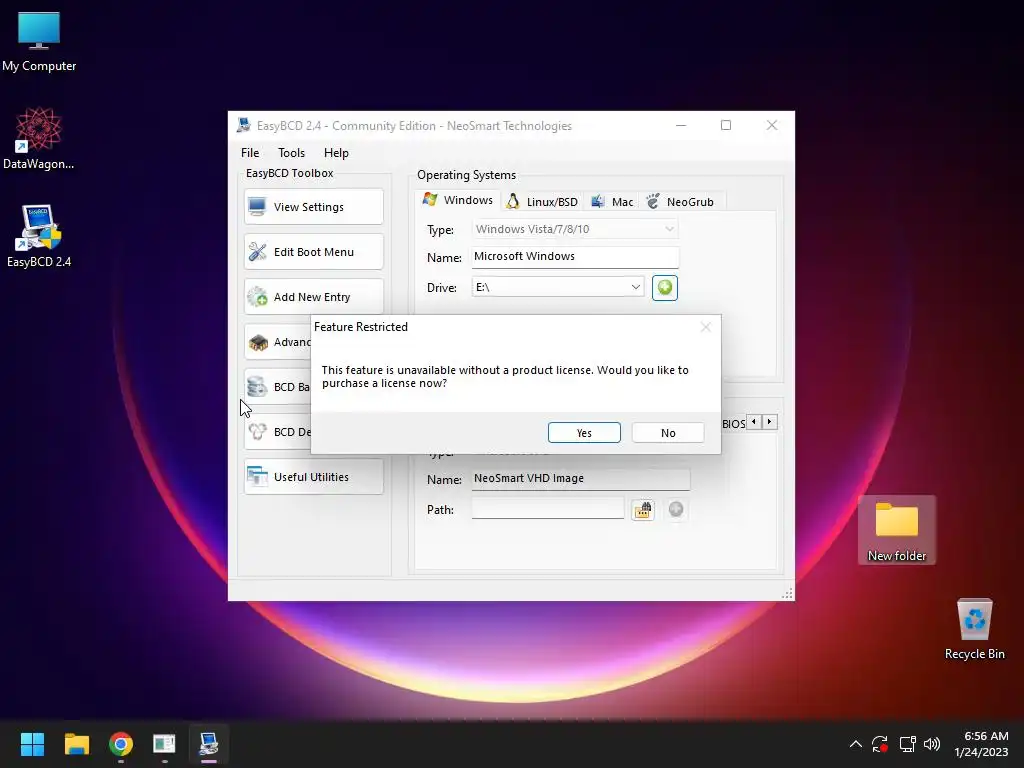The height and width of the screenshot is (768, 1024).
Task: Switch to the Mac tab
Action: pos(612,202)
